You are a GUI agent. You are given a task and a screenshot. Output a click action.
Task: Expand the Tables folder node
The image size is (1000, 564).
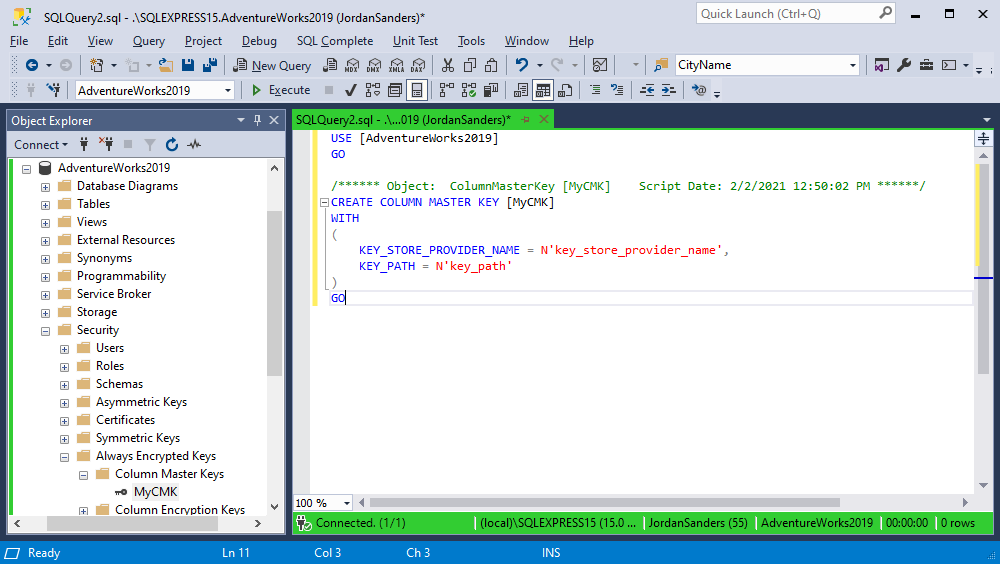click(x=45, y=204)
